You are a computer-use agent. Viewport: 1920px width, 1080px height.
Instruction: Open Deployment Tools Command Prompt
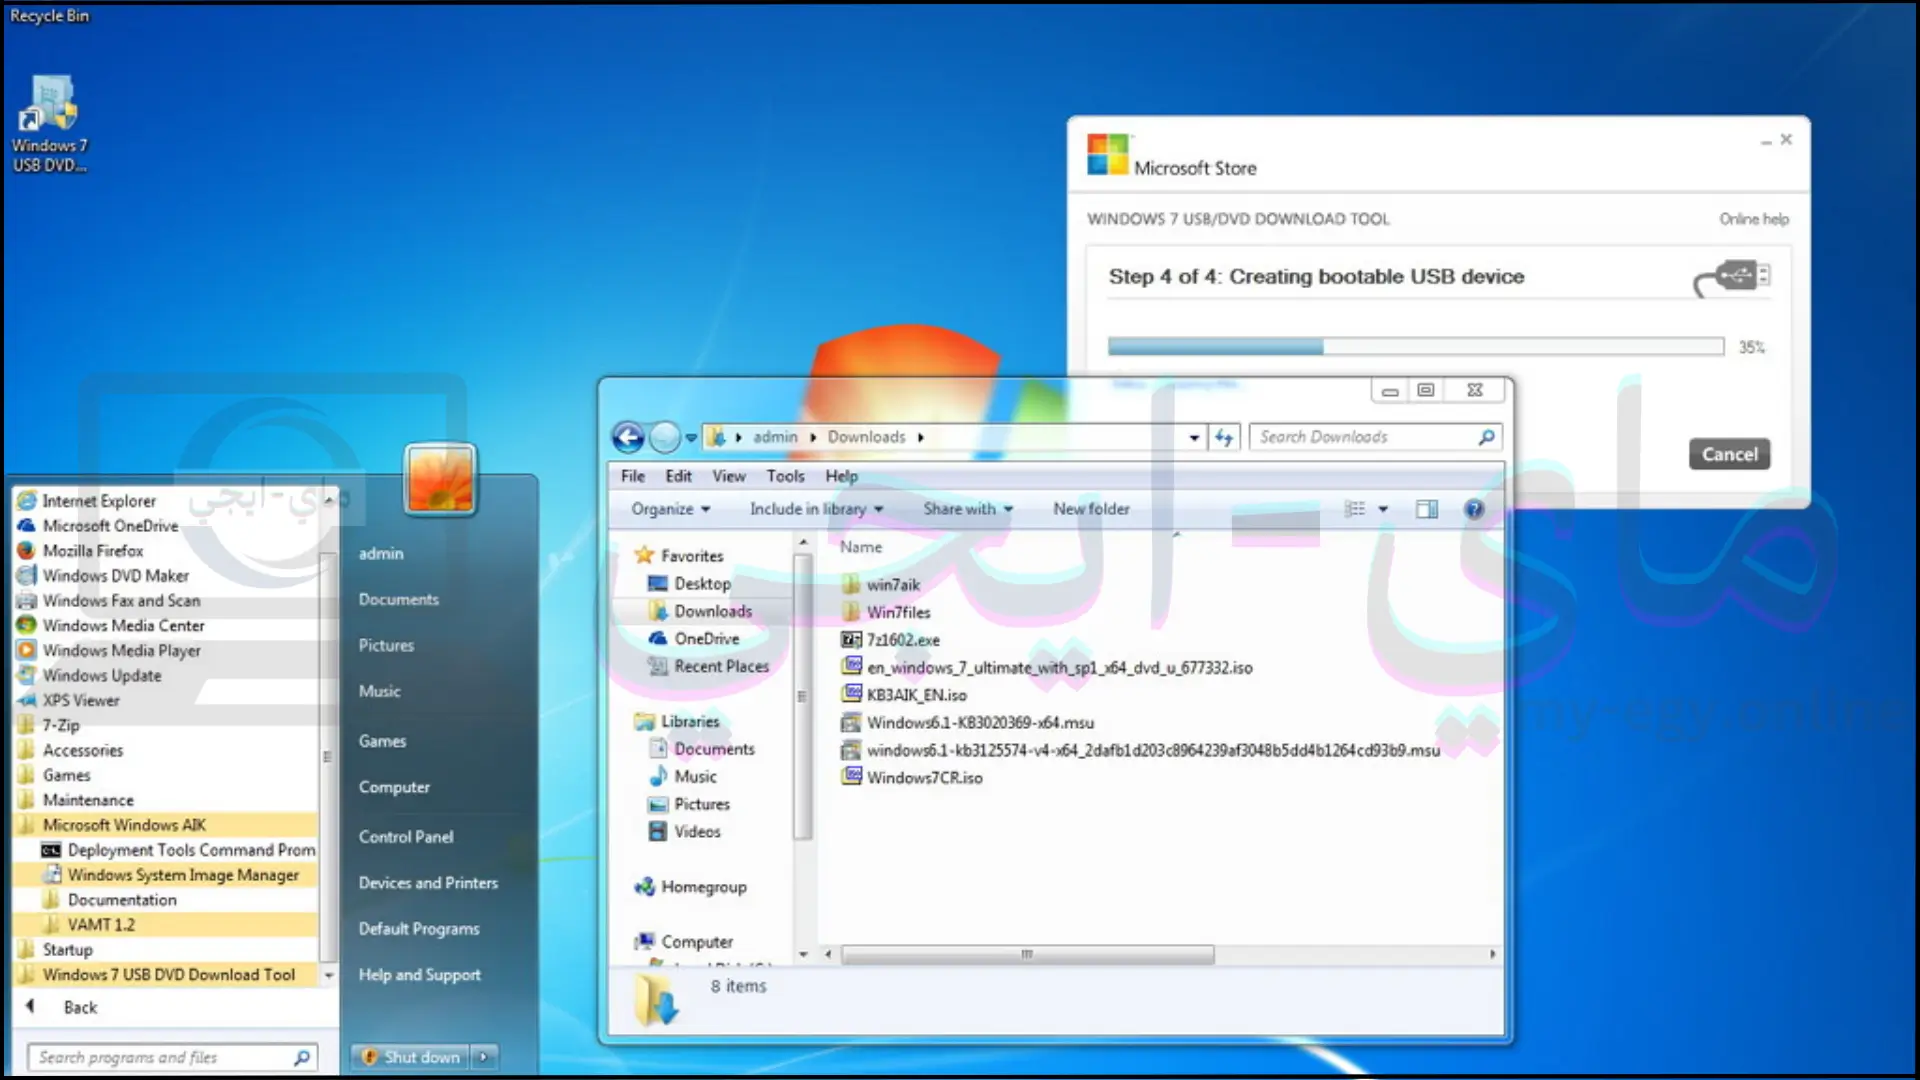pyautogui.click(x=178, y=850)
